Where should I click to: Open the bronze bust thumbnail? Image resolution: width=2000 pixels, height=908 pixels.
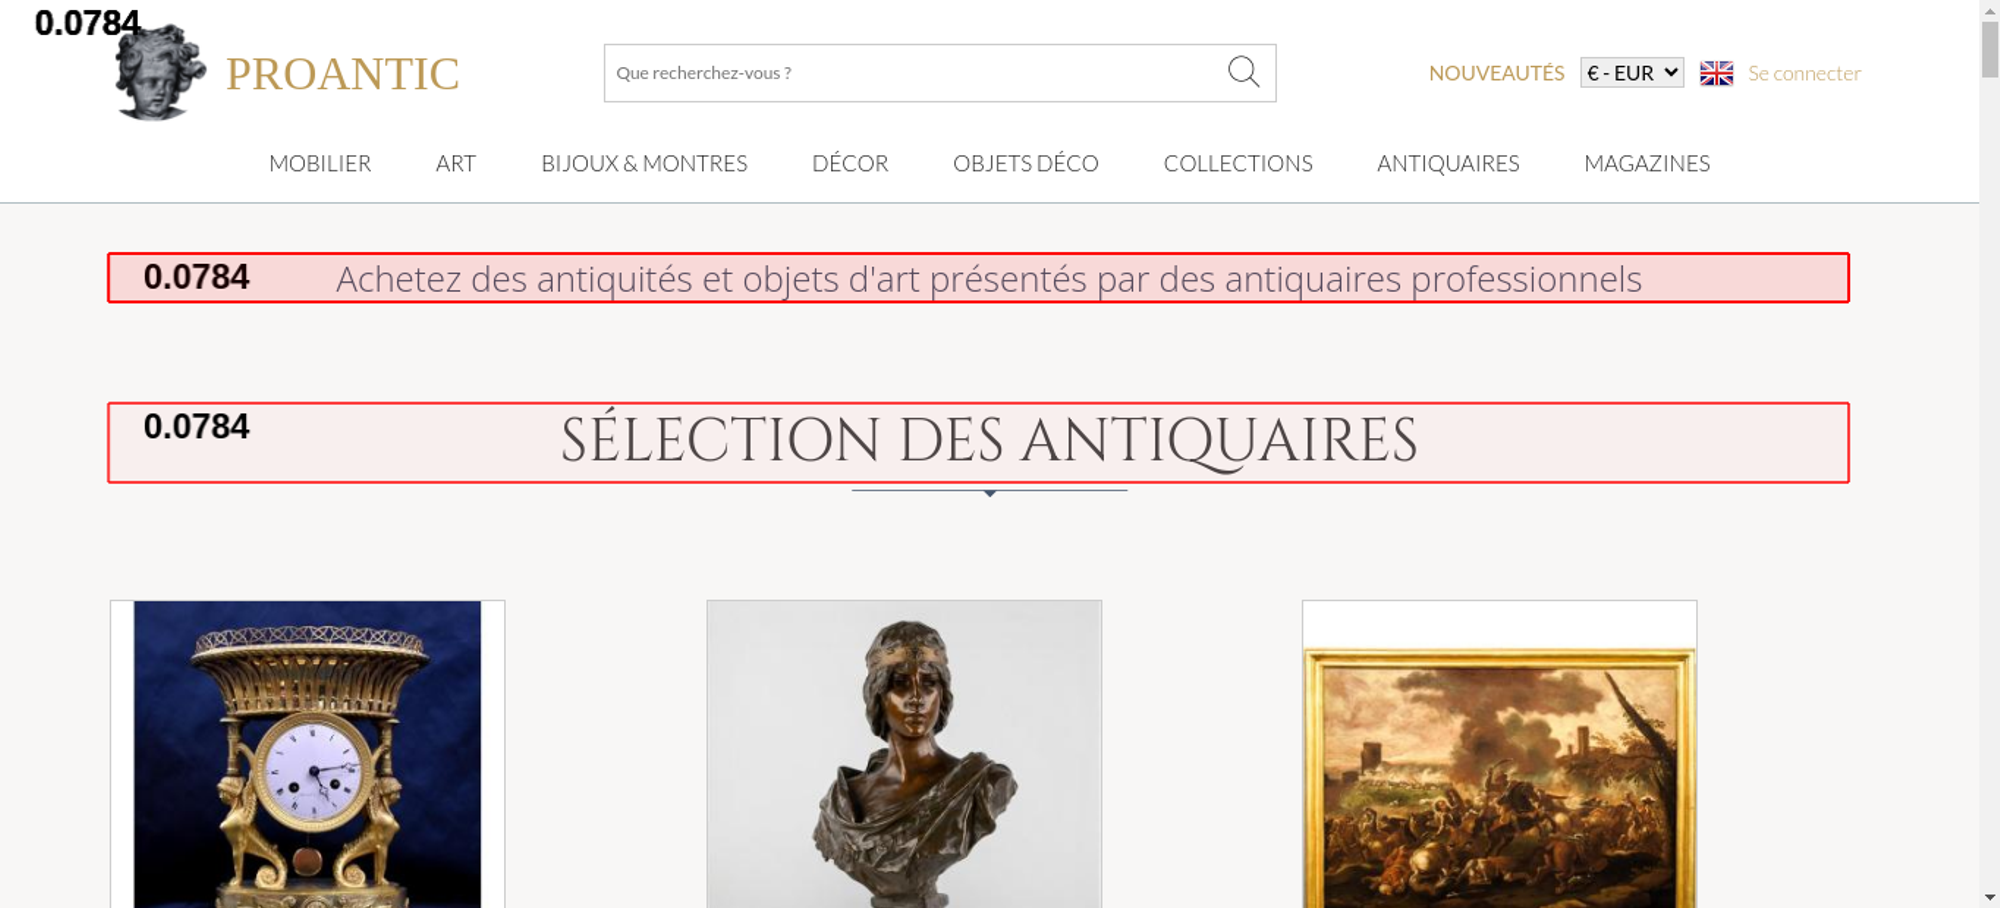[x=904, y=754]
